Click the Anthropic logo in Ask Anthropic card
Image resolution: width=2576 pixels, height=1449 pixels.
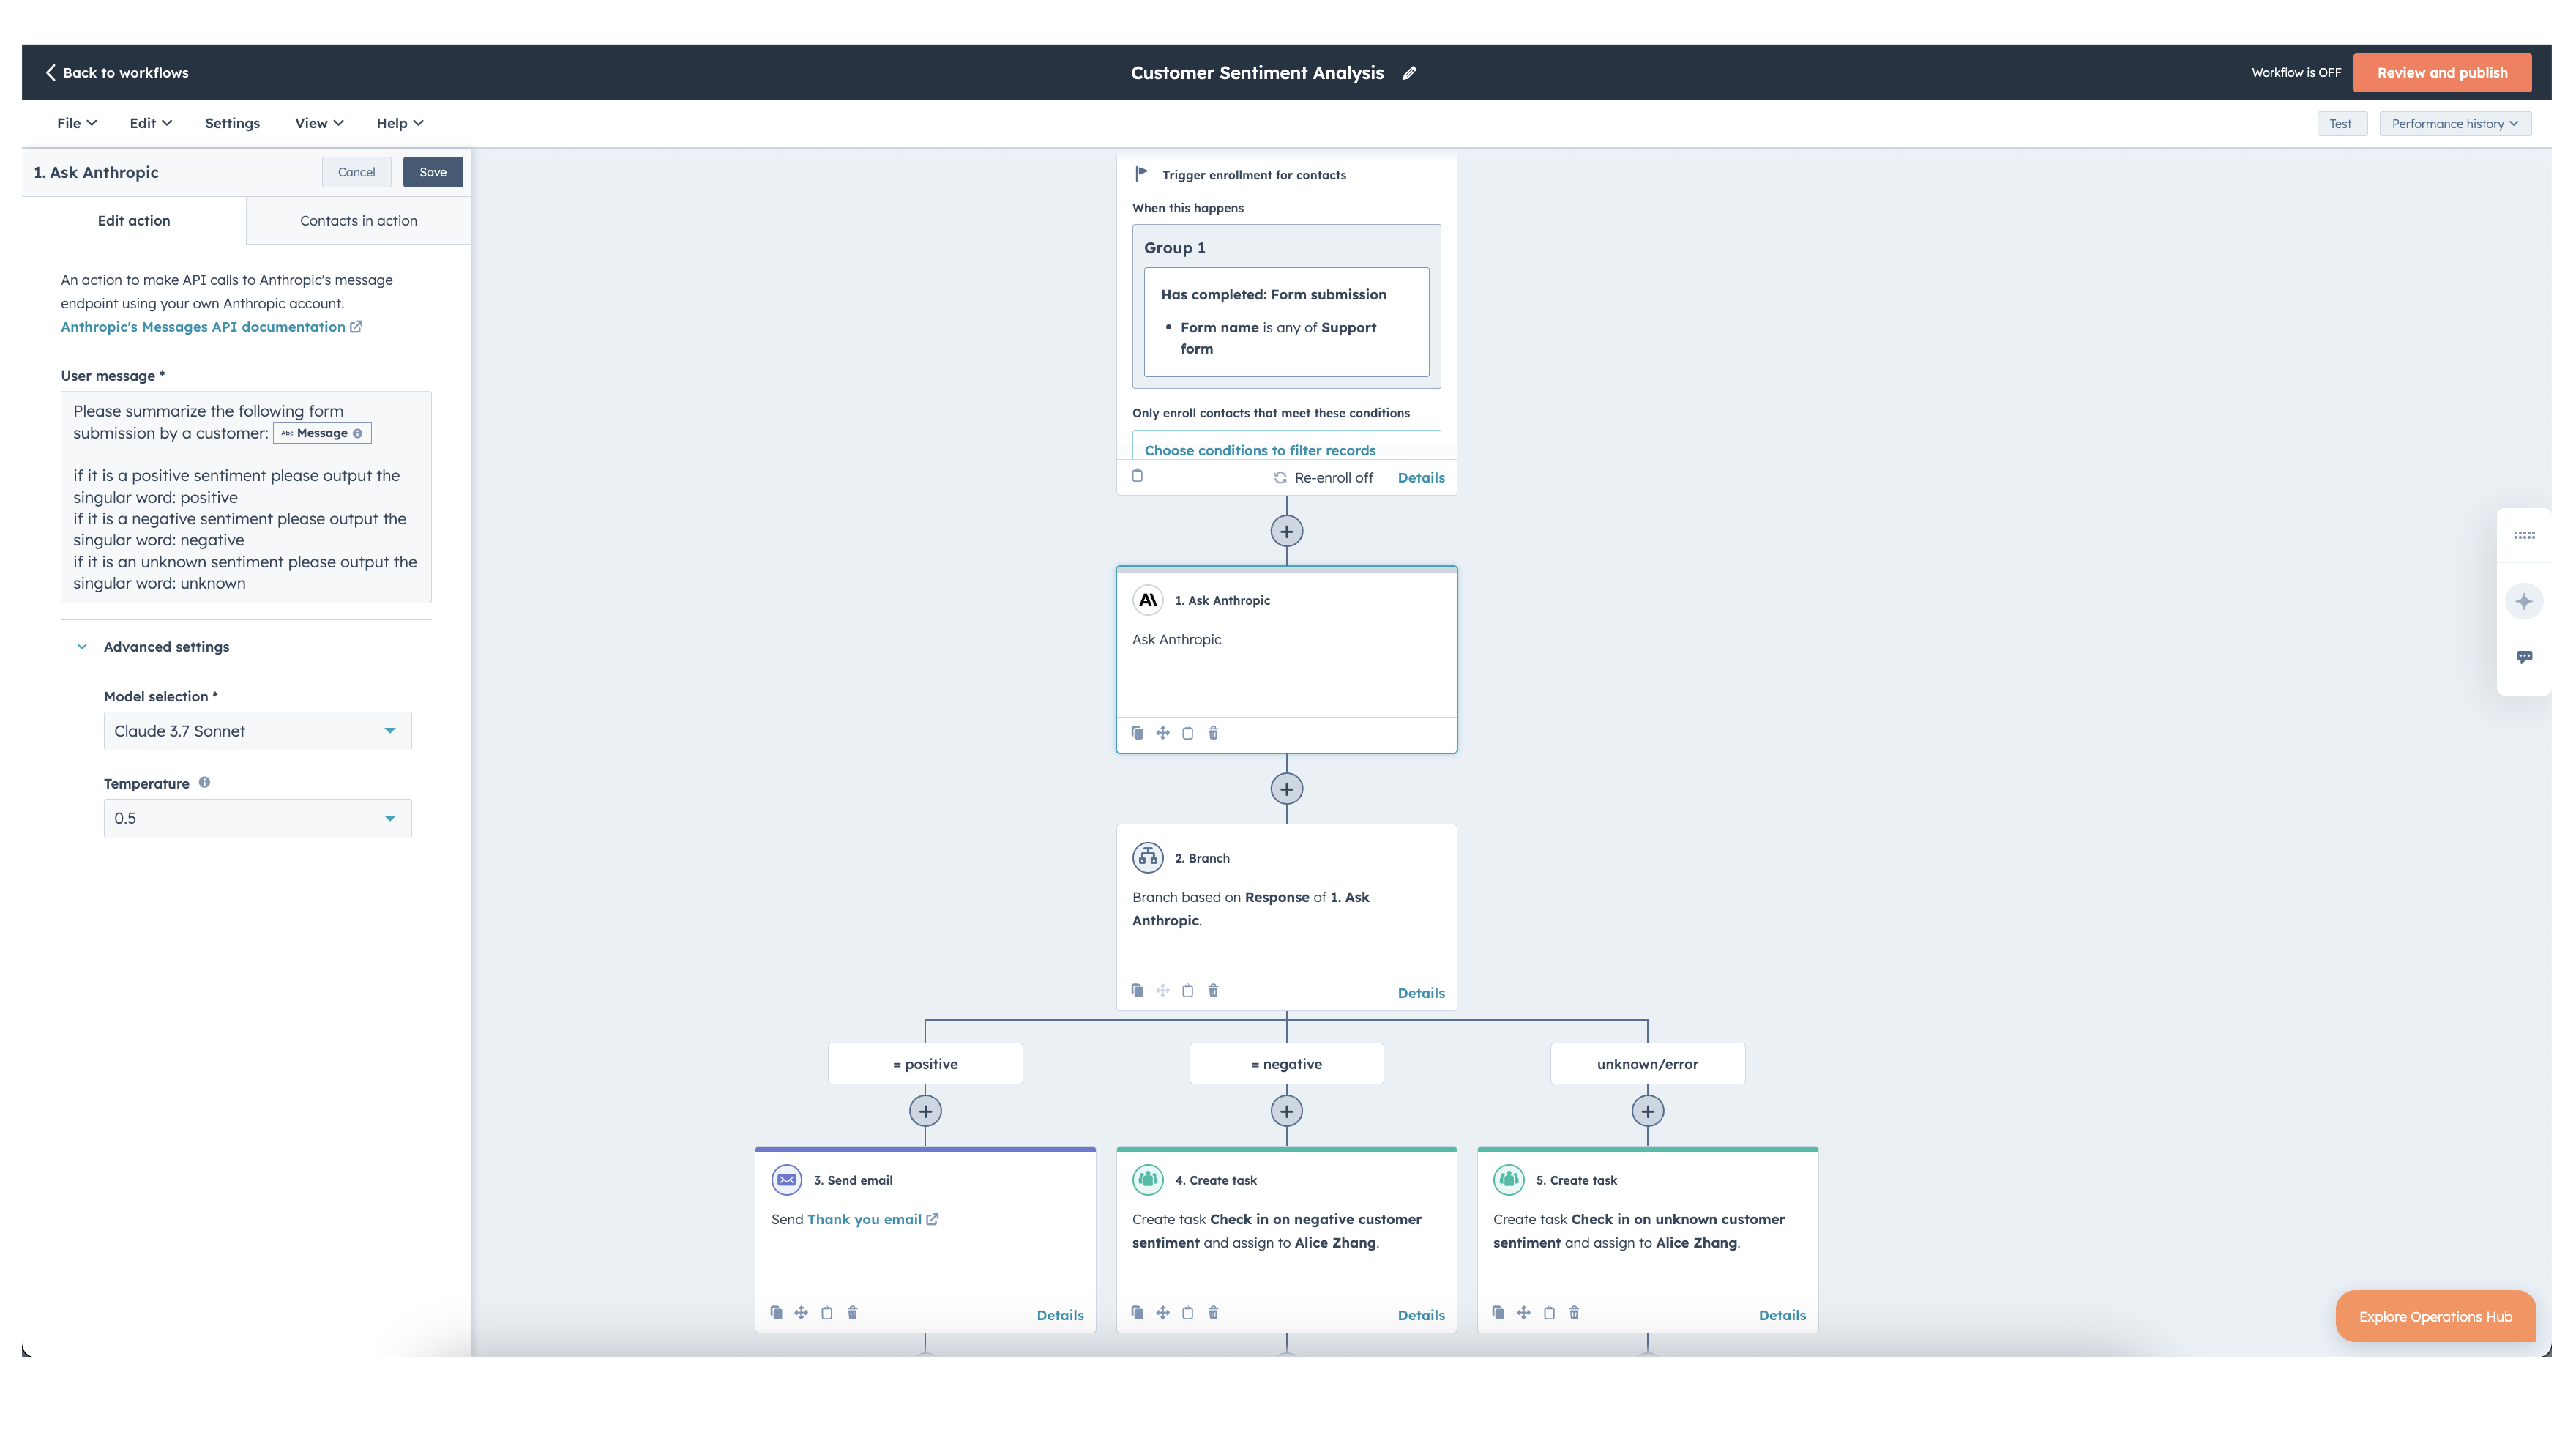point(1147,600)
